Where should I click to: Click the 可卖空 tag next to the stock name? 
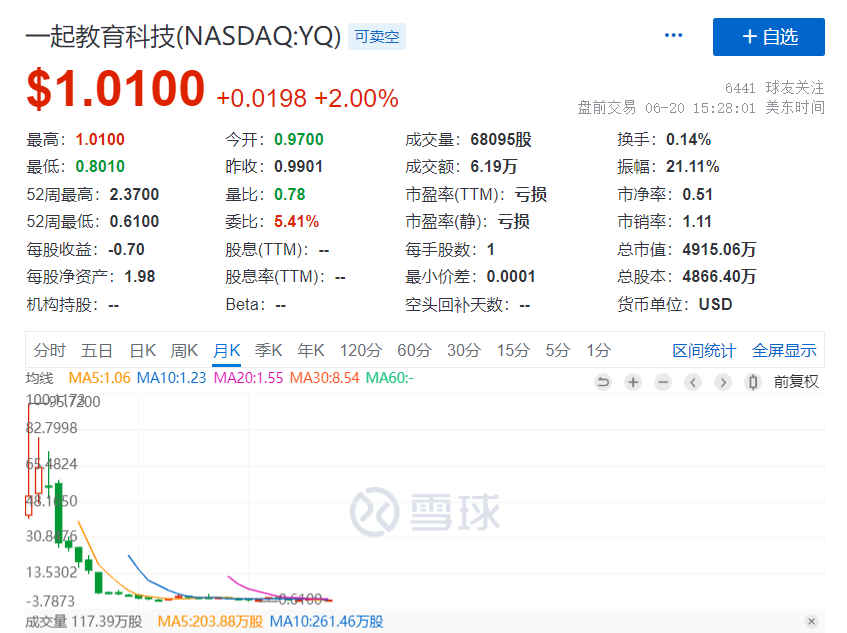[376, 37]
